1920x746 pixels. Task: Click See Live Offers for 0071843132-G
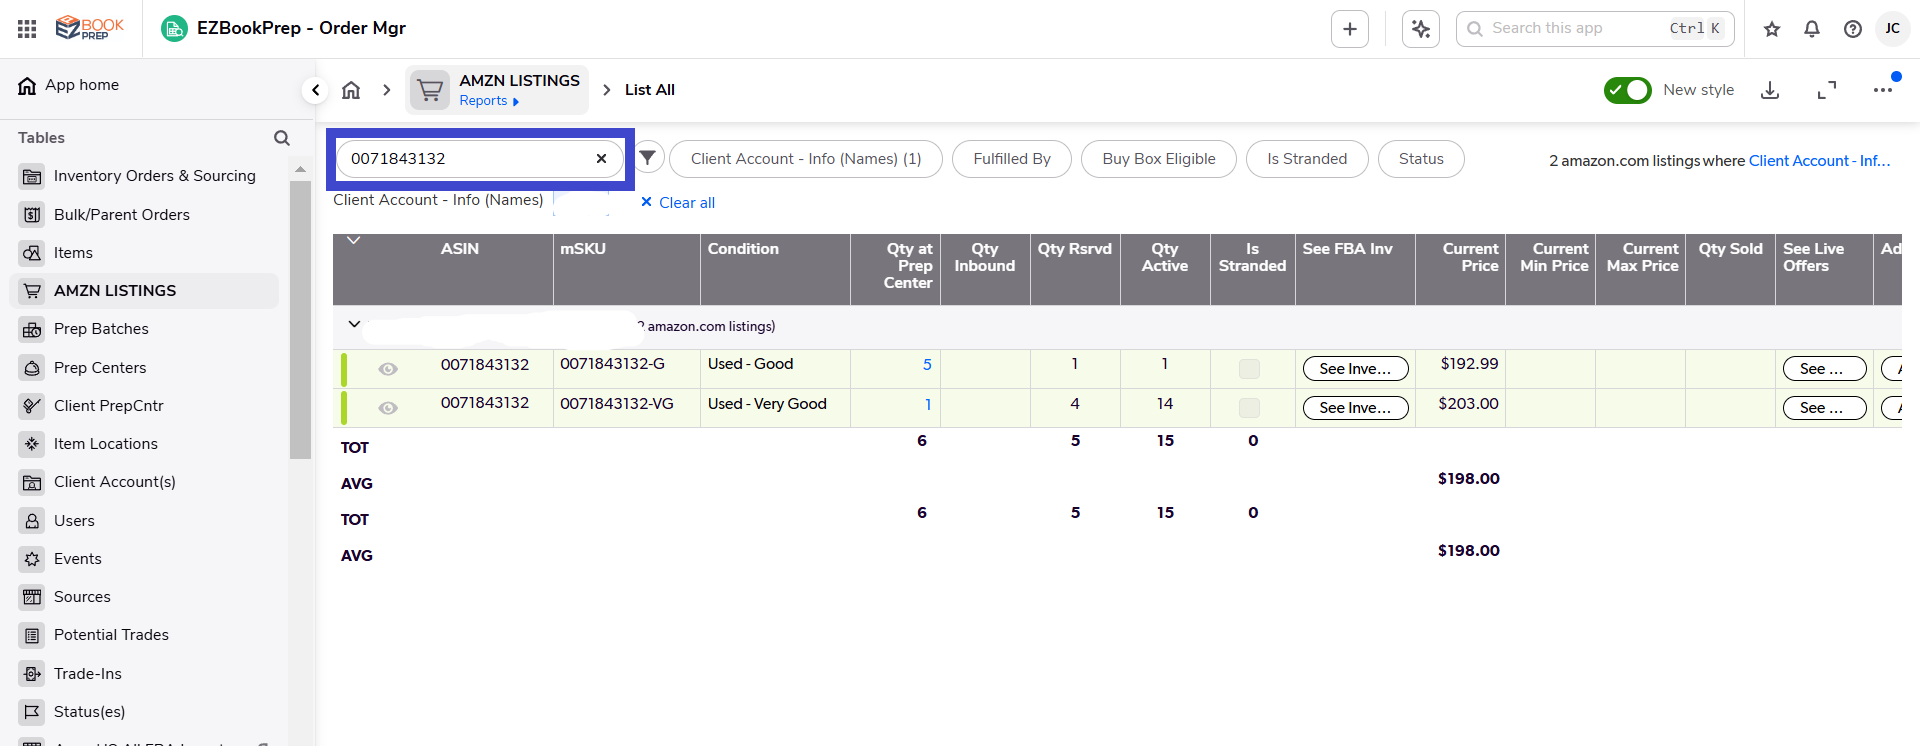(x=1825, y=369)
